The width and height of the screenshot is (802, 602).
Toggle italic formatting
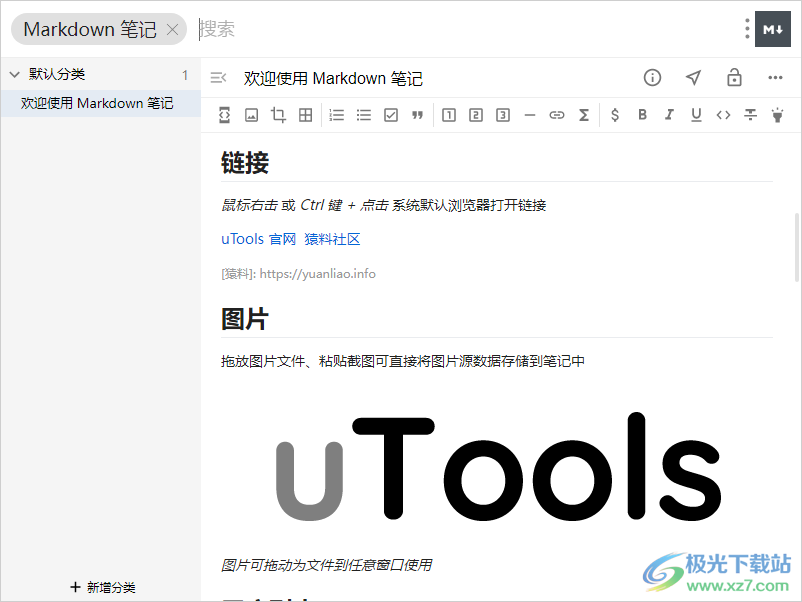tap(669, 115)
